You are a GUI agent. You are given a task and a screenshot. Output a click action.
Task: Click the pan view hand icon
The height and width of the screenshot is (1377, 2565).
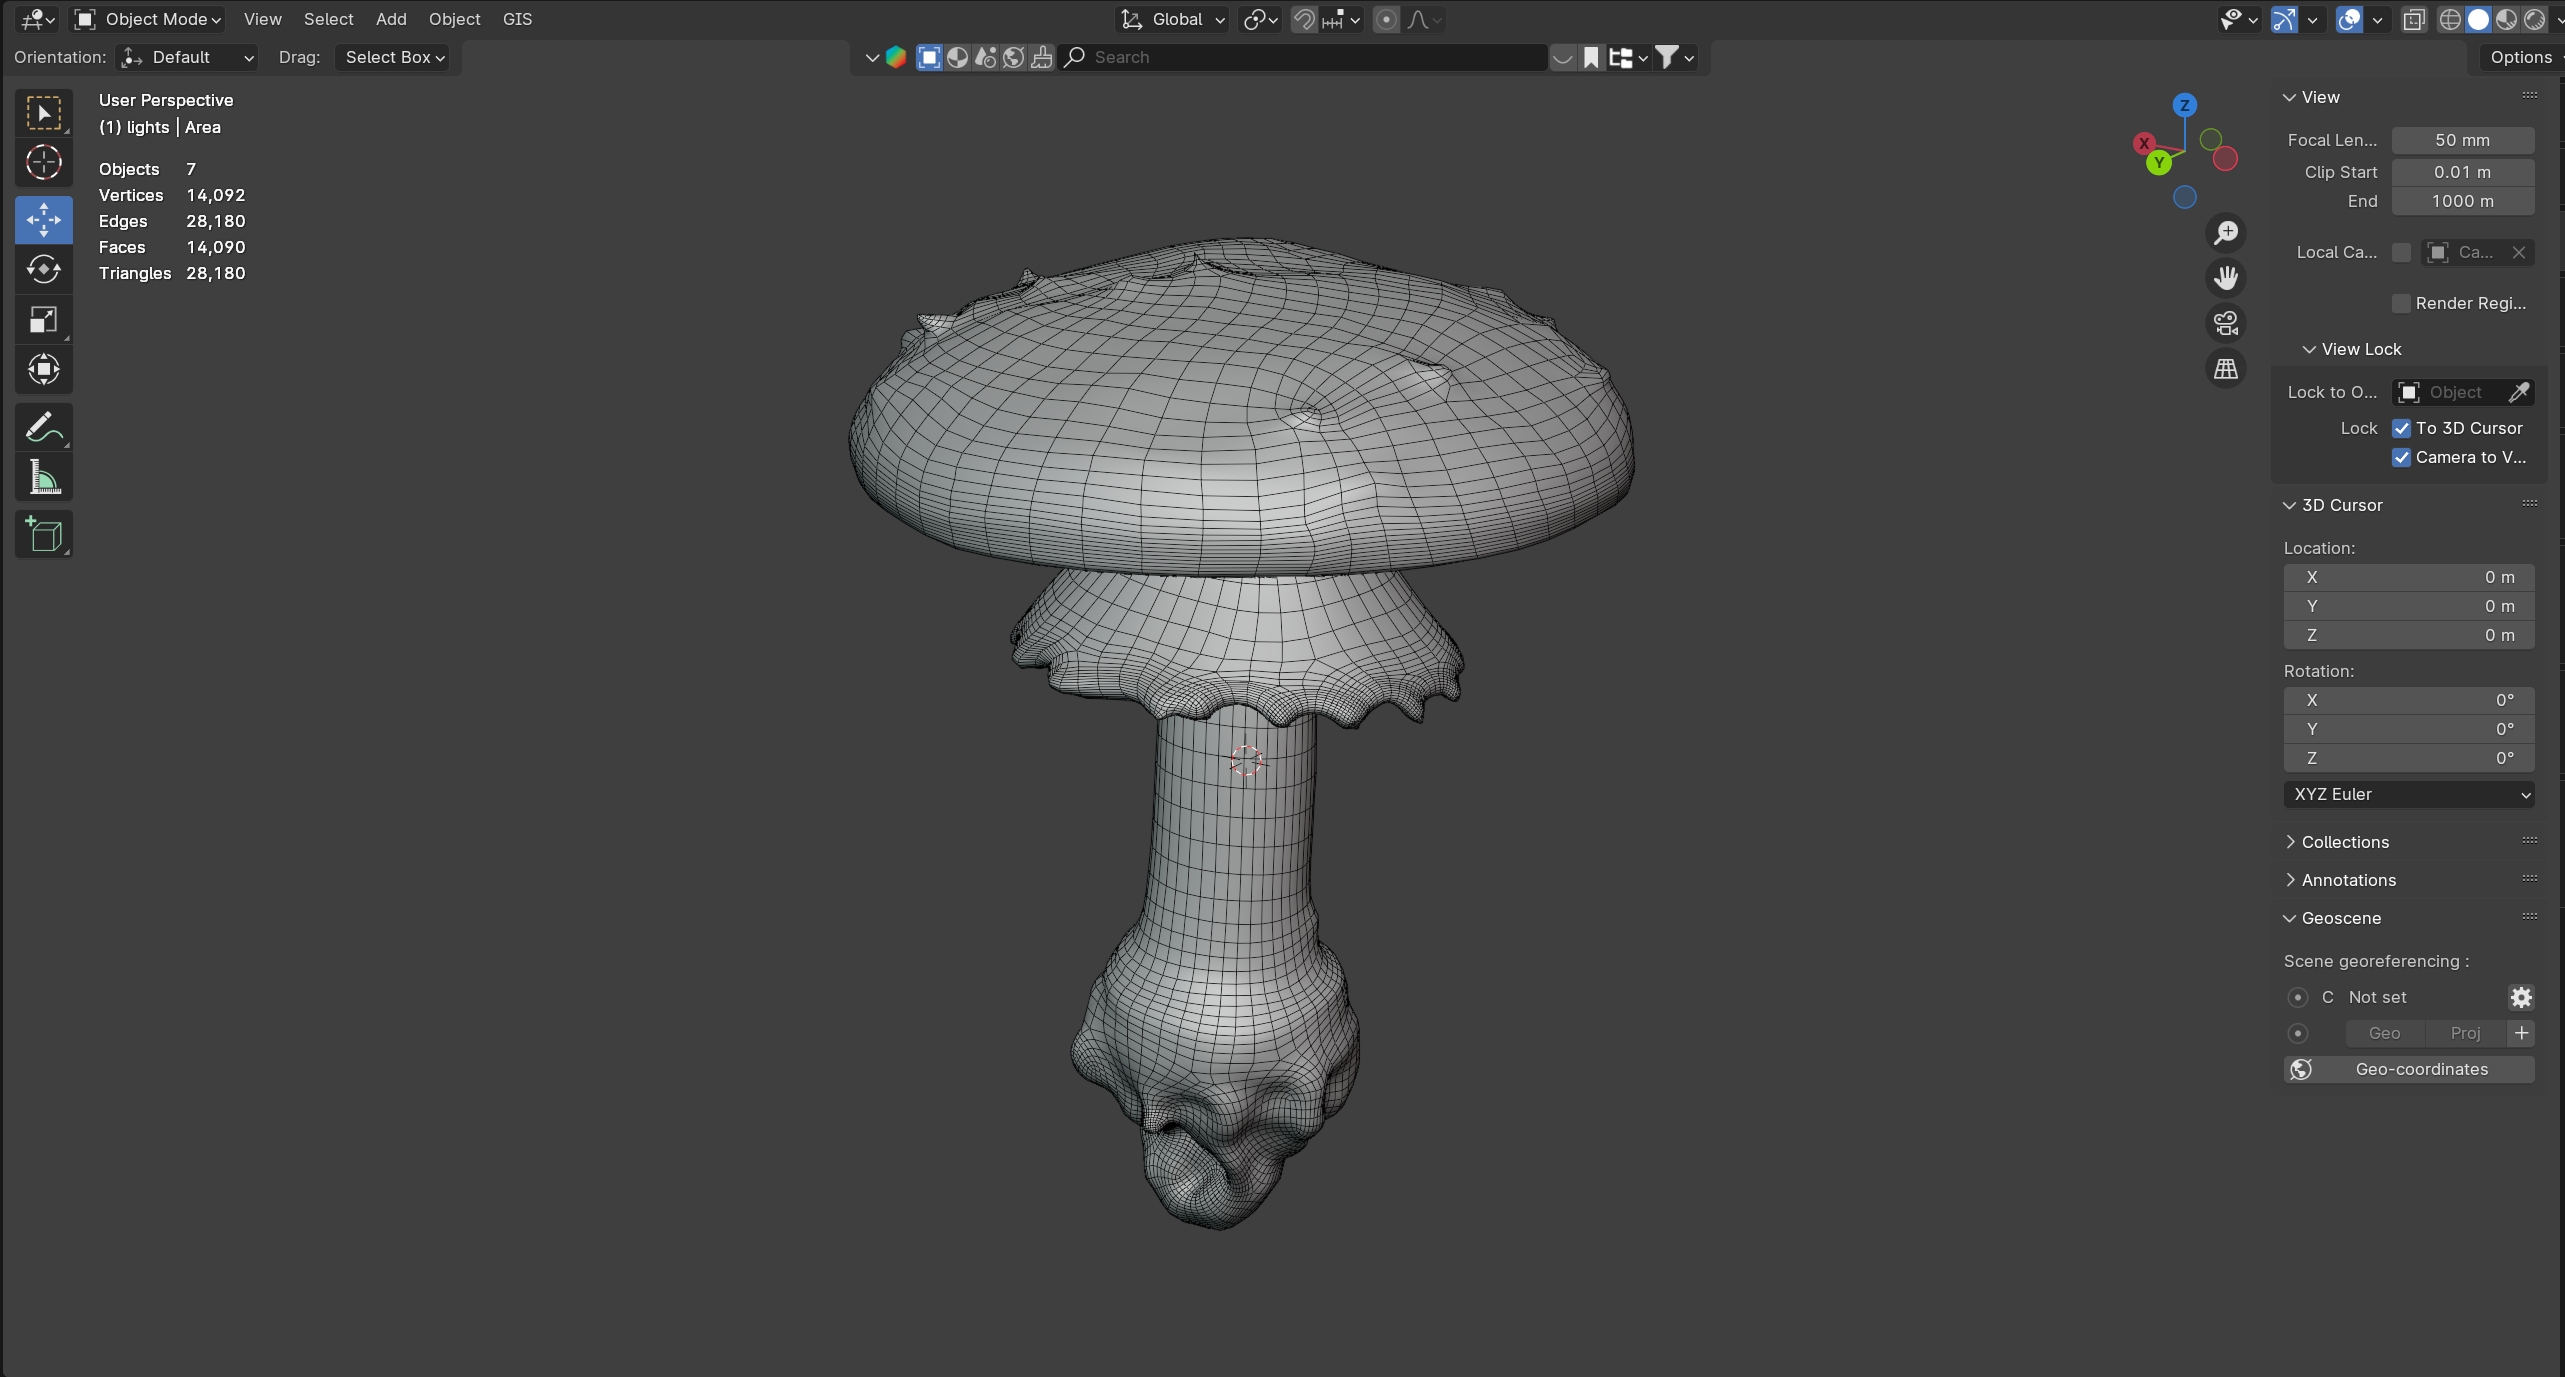(x=2226, y=278)
